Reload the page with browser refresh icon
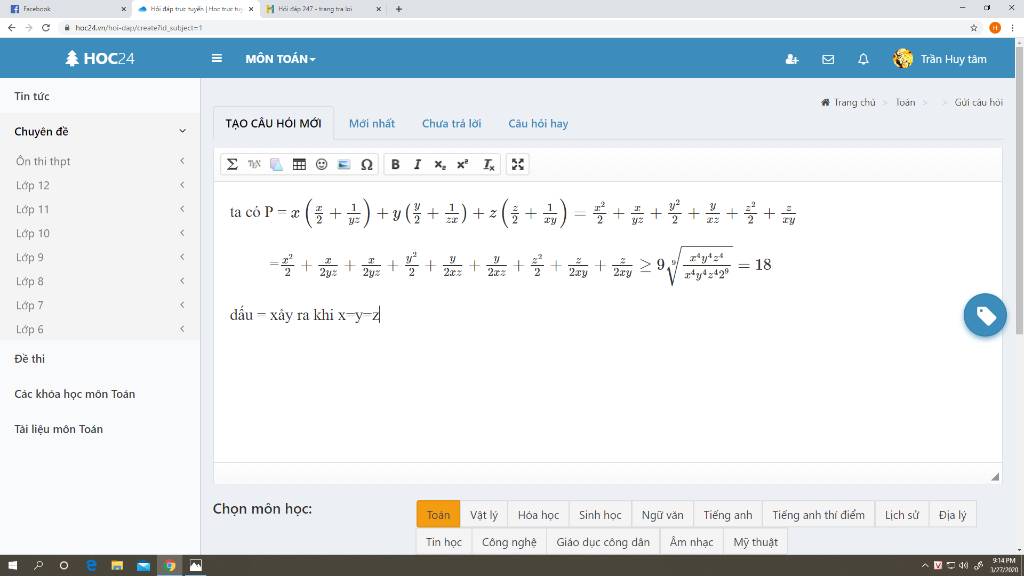Viewport: 1024px width, 576px height. coord(46,27)
